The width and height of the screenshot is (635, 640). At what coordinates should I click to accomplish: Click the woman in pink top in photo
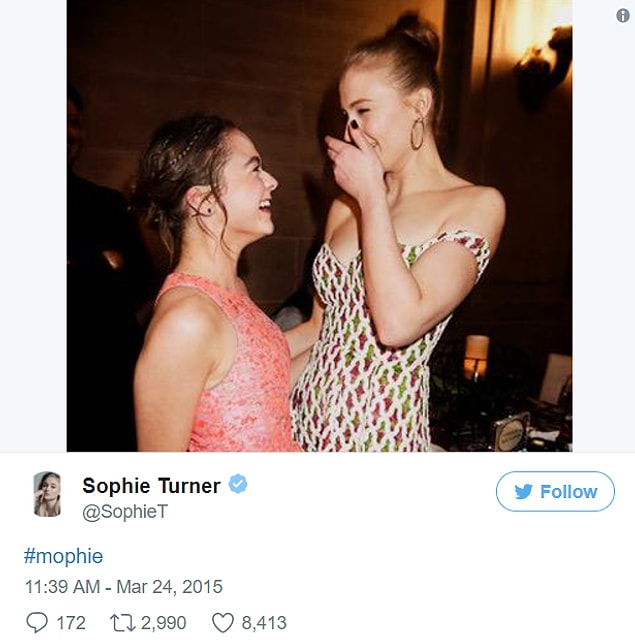tap(212, 286)
